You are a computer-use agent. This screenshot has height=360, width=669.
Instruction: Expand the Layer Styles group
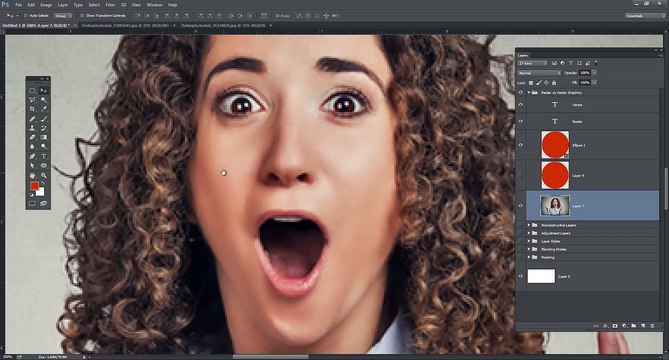click(x=529, y=241)
